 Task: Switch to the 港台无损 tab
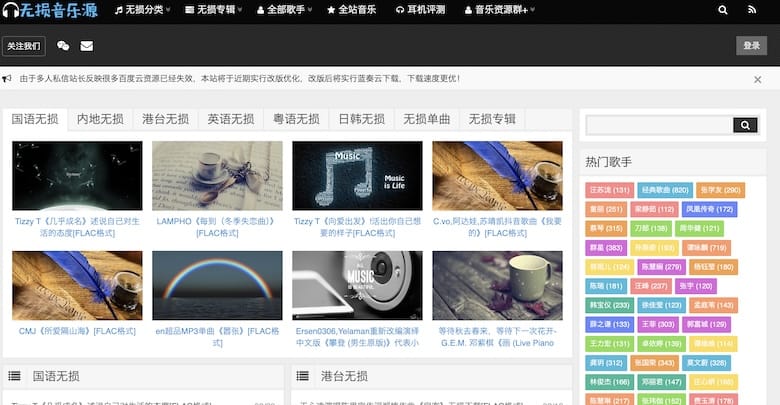tap(166, 119)
